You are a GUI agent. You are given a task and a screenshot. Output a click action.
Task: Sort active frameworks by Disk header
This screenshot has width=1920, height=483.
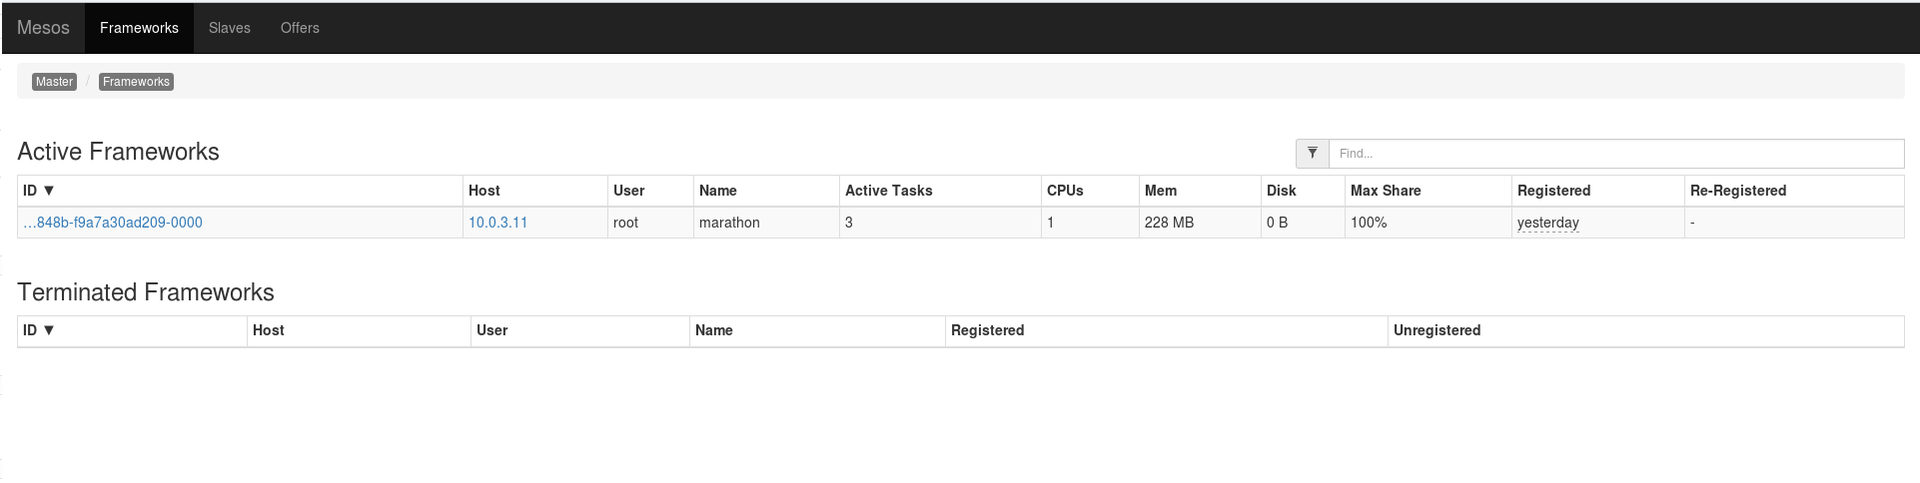point(1281,191)
